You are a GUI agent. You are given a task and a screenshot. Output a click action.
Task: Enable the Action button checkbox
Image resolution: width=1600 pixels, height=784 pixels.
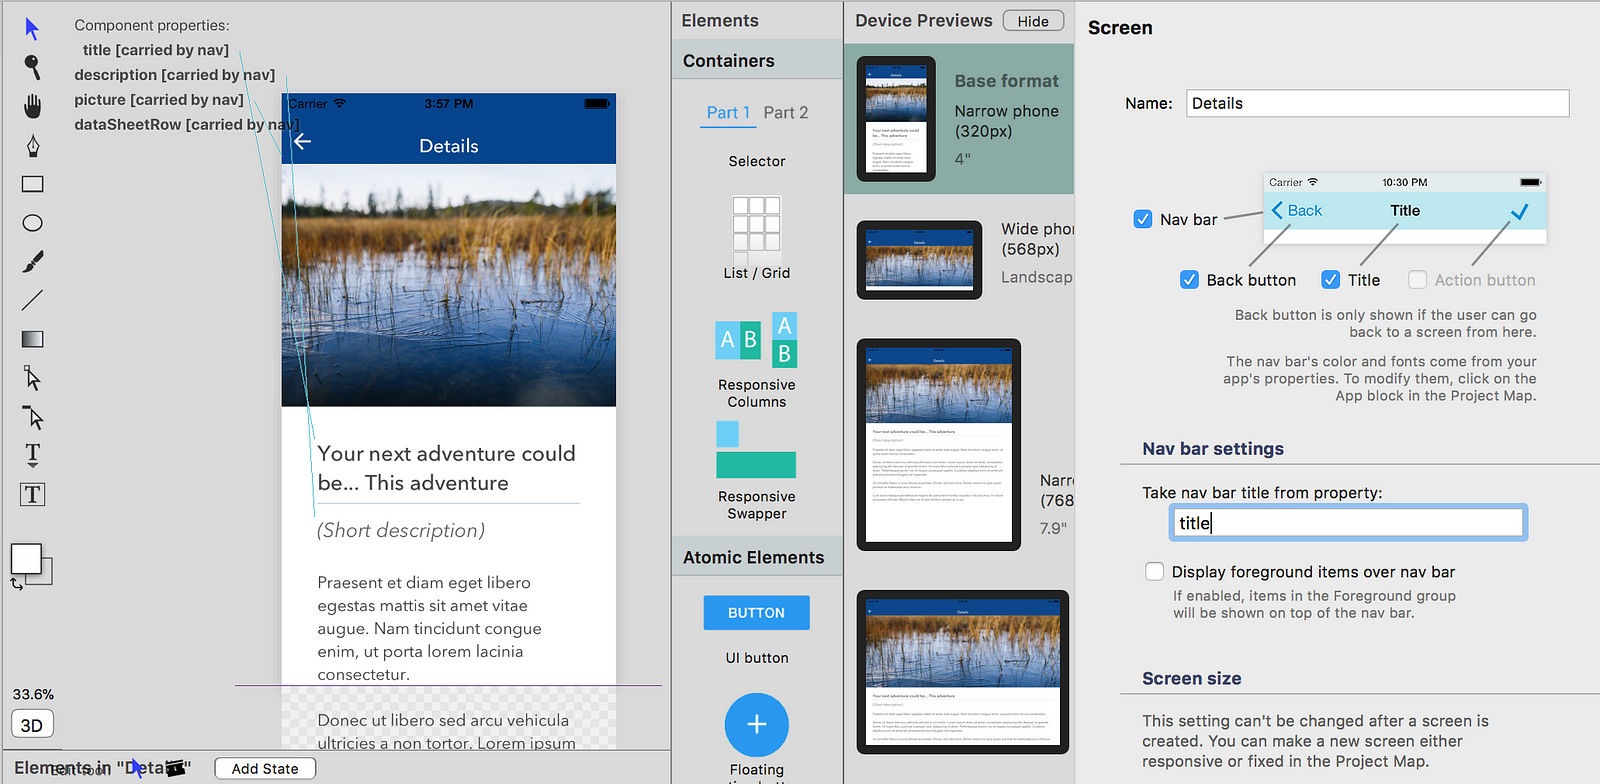click(1417, 280)
